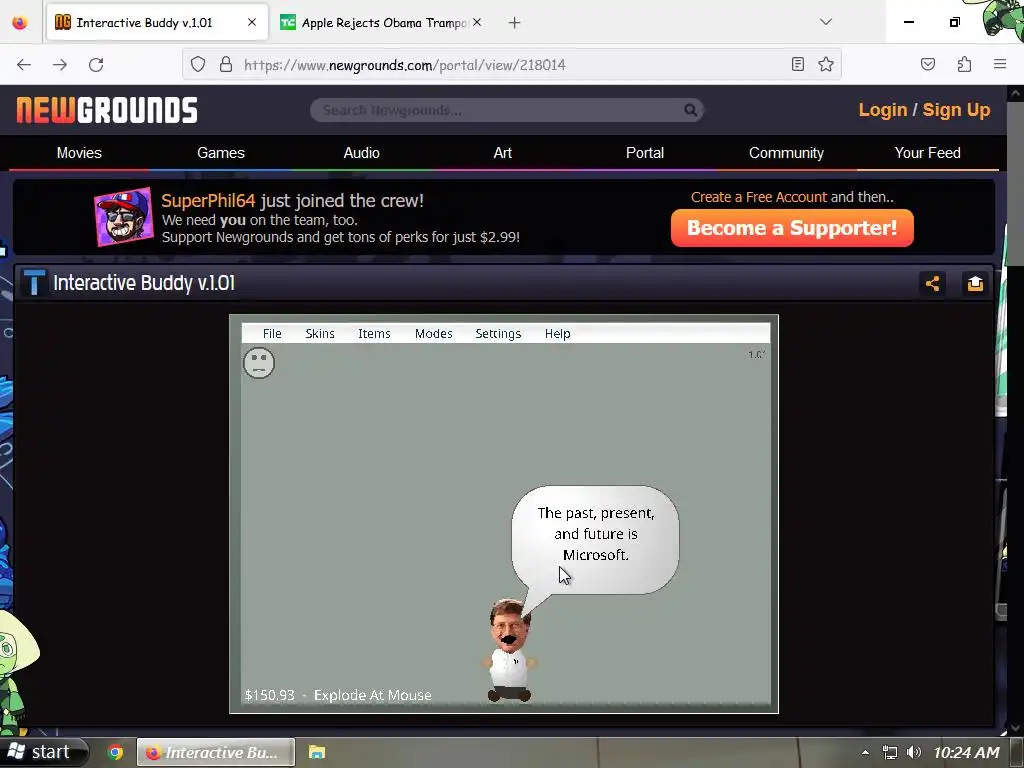The image size is (1024, 768).
Task: Open the Art section
Action: 503,153
